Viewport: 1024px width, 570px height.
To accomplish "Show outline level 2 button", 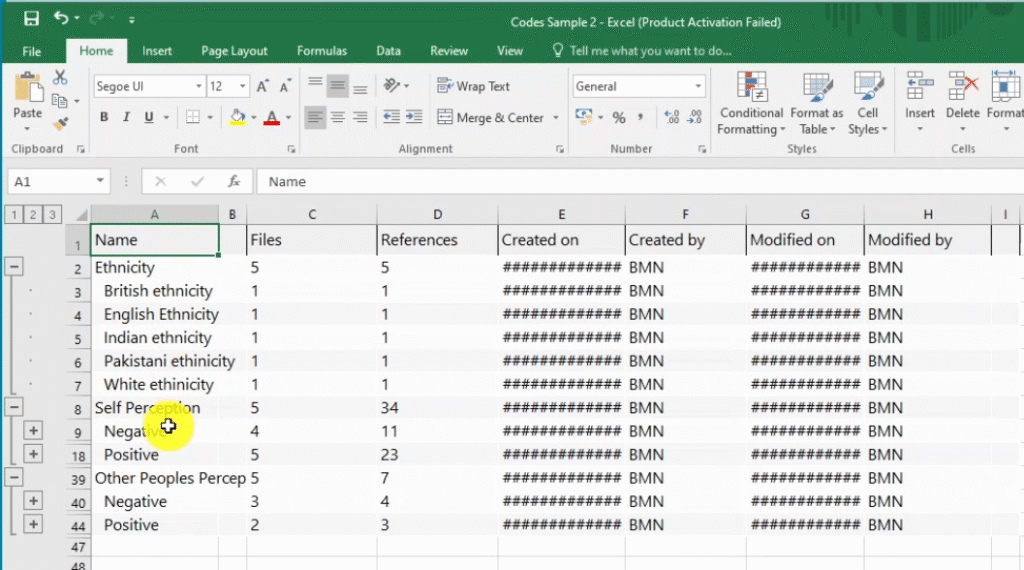I will coord(32,214).
